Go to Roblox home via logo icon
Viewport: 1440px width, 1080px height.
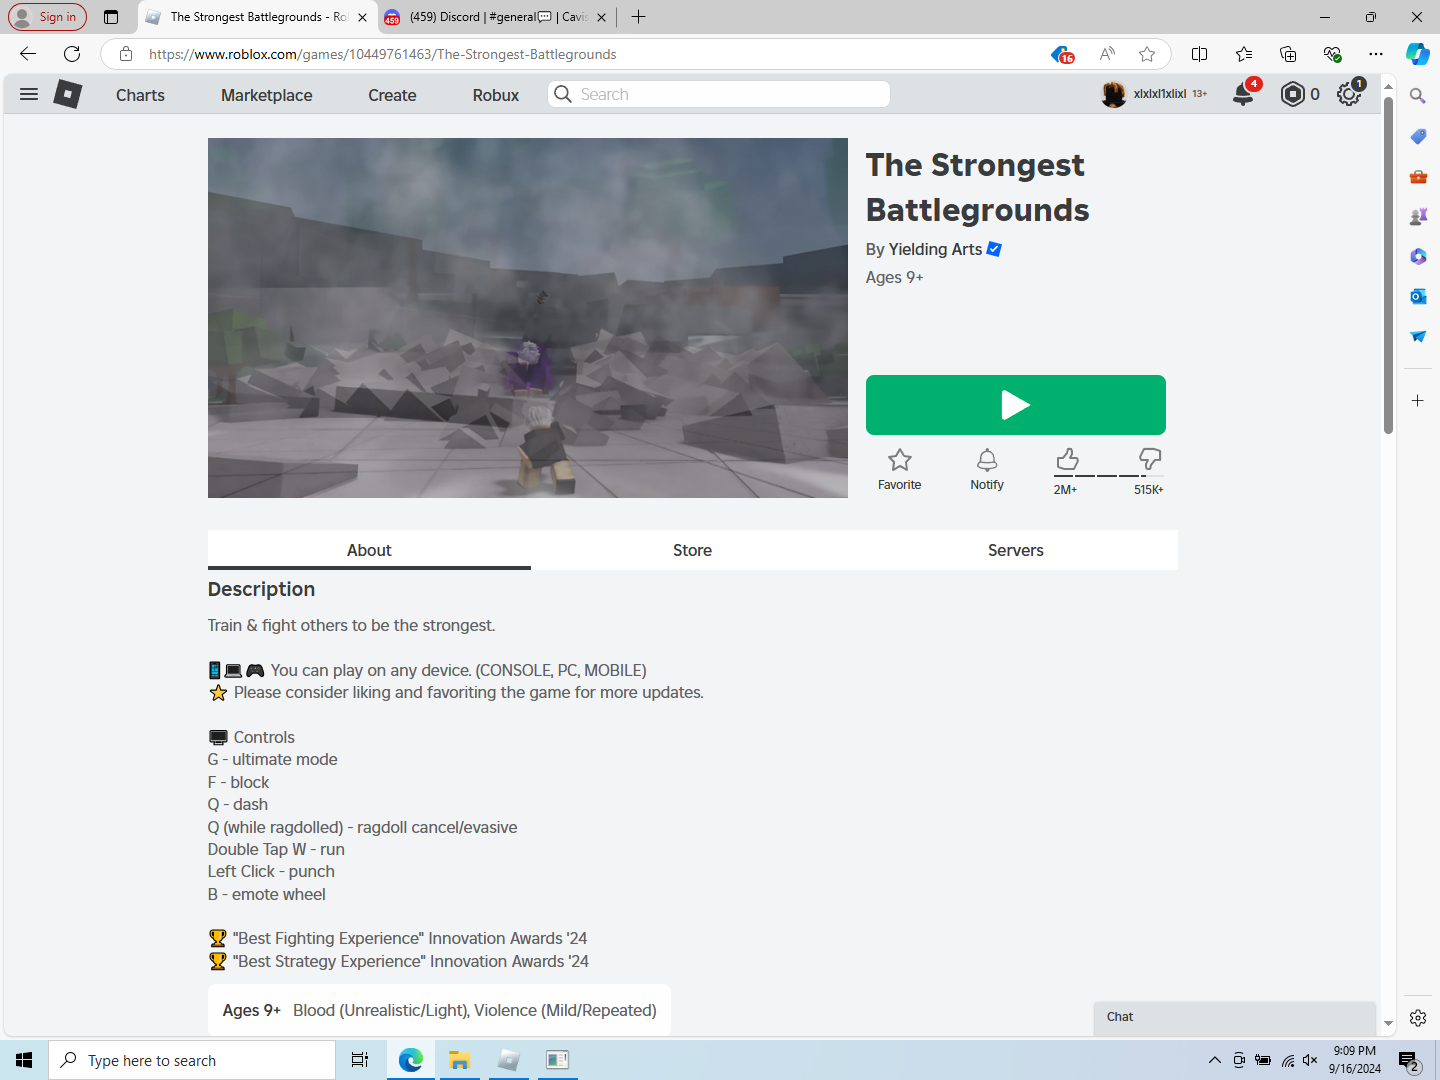coord(67,94)
